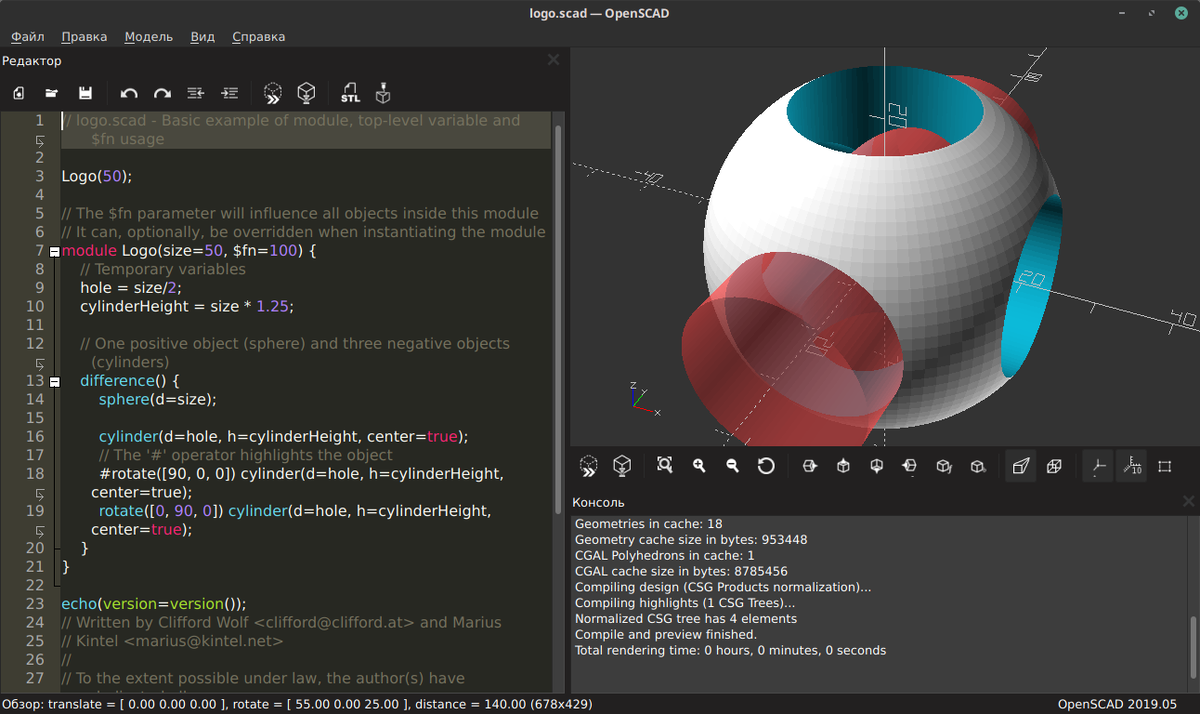The width and height of the screenshot is (1200, 714).
Task: Undo the last edit
Action: pyautogui.click(x=129, y=93)
